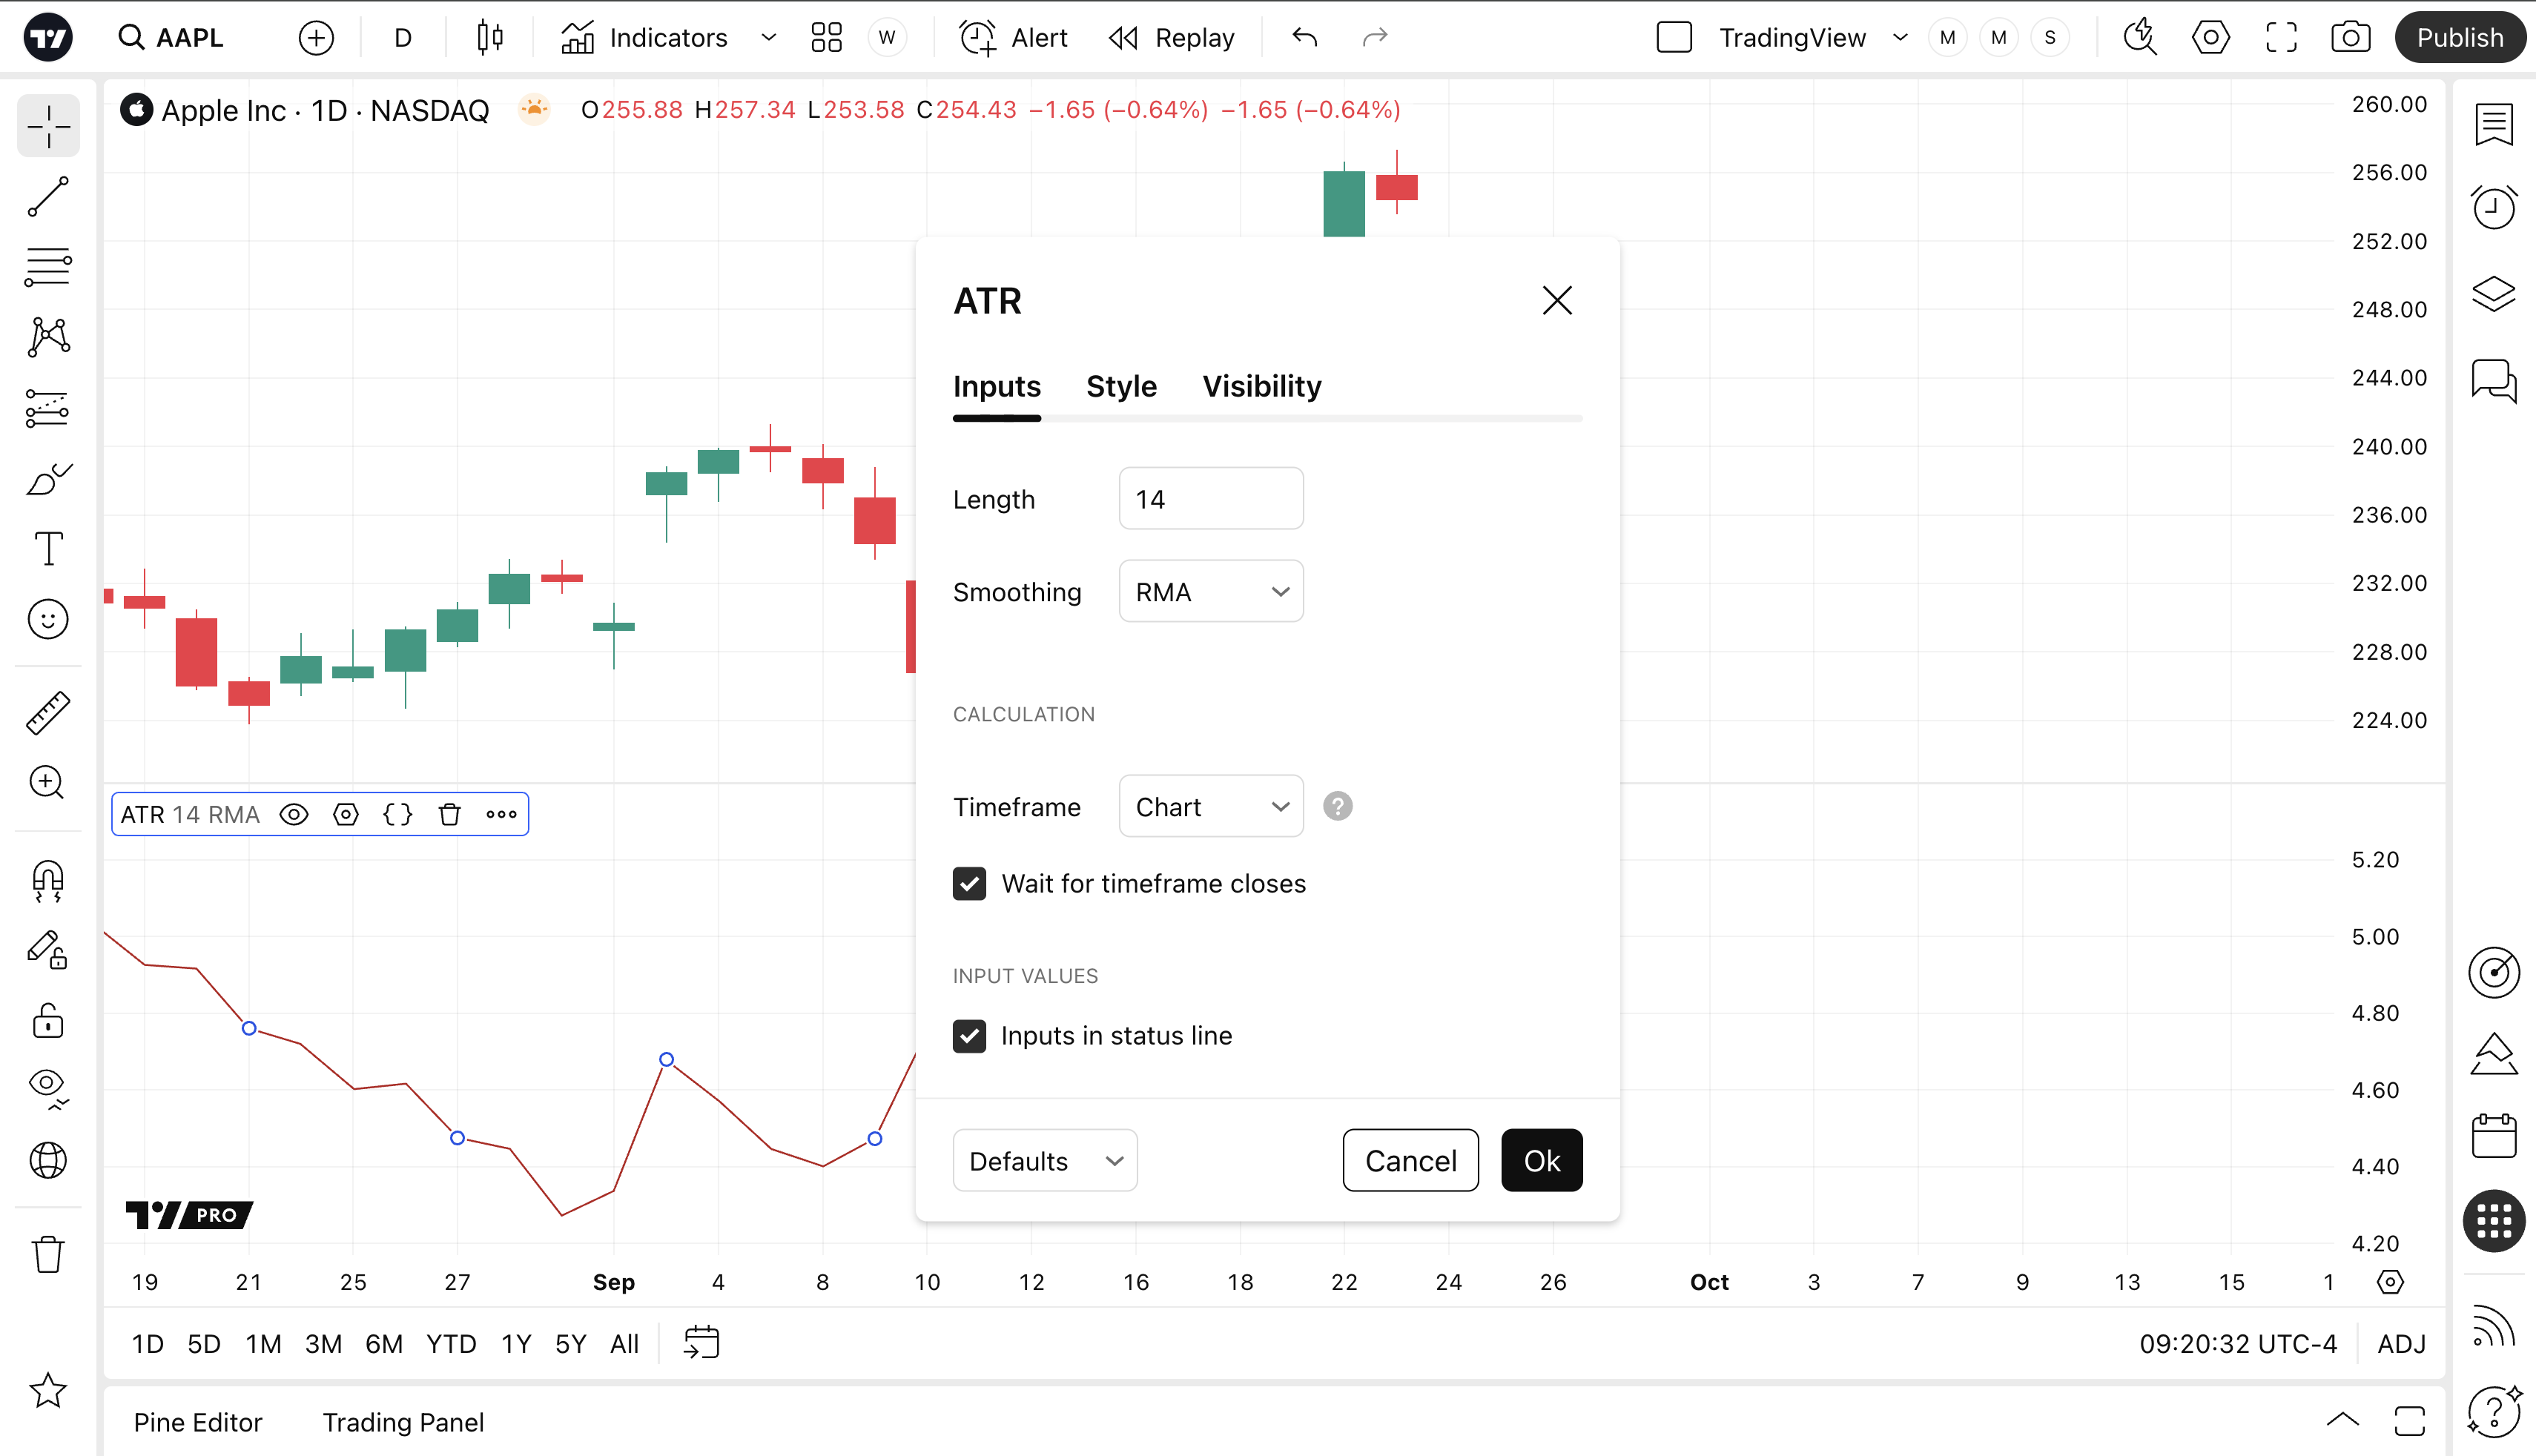2536x1456 pixels.
Task: Switch to the Style tab
Action: tap(1121, 387)
